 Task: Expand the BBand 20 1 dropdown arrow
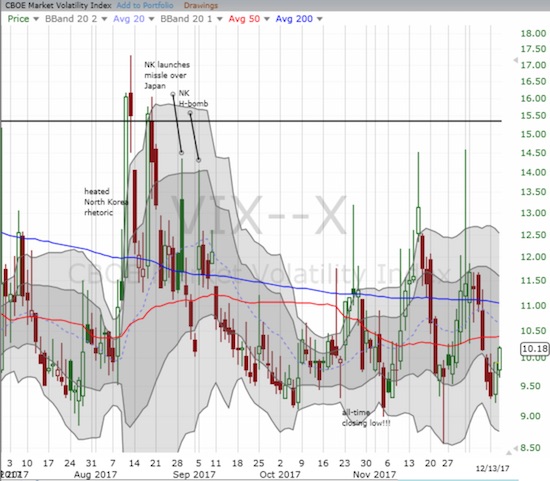pos(220,19)
